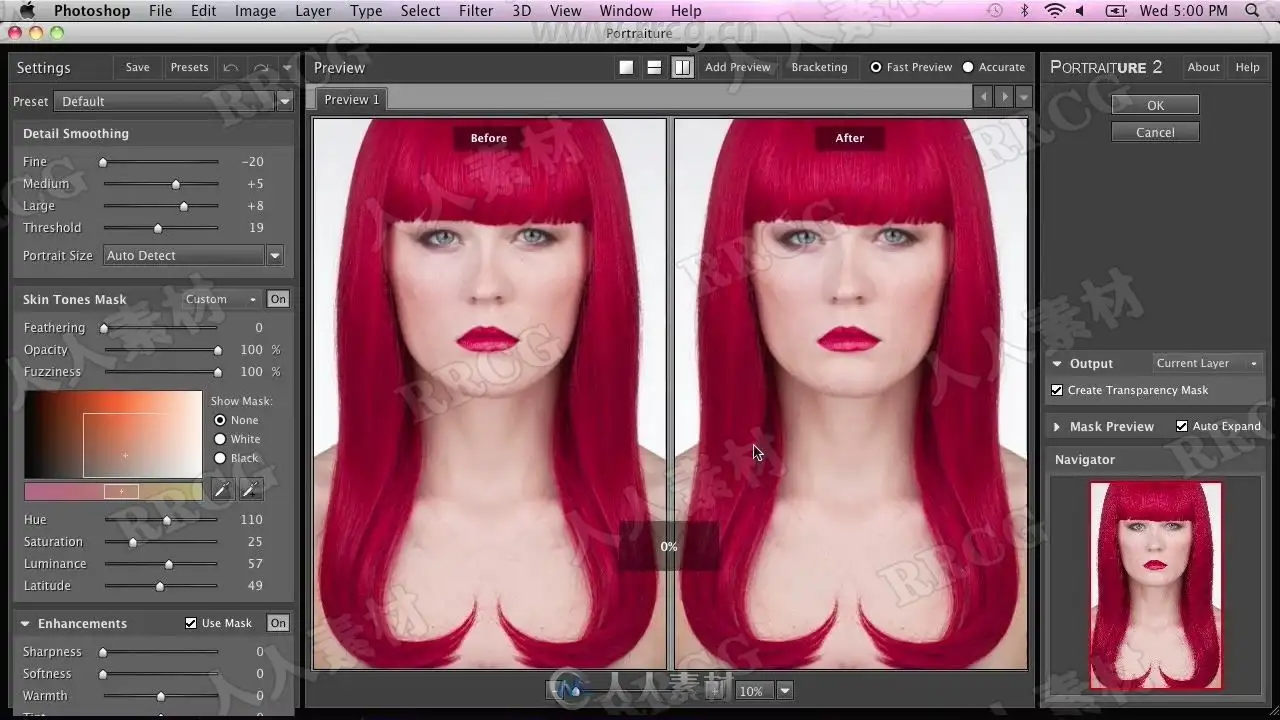Click the About button
Viewport: 1280px width, 720px height.
pyautogui.click(x=1203, y=67)
